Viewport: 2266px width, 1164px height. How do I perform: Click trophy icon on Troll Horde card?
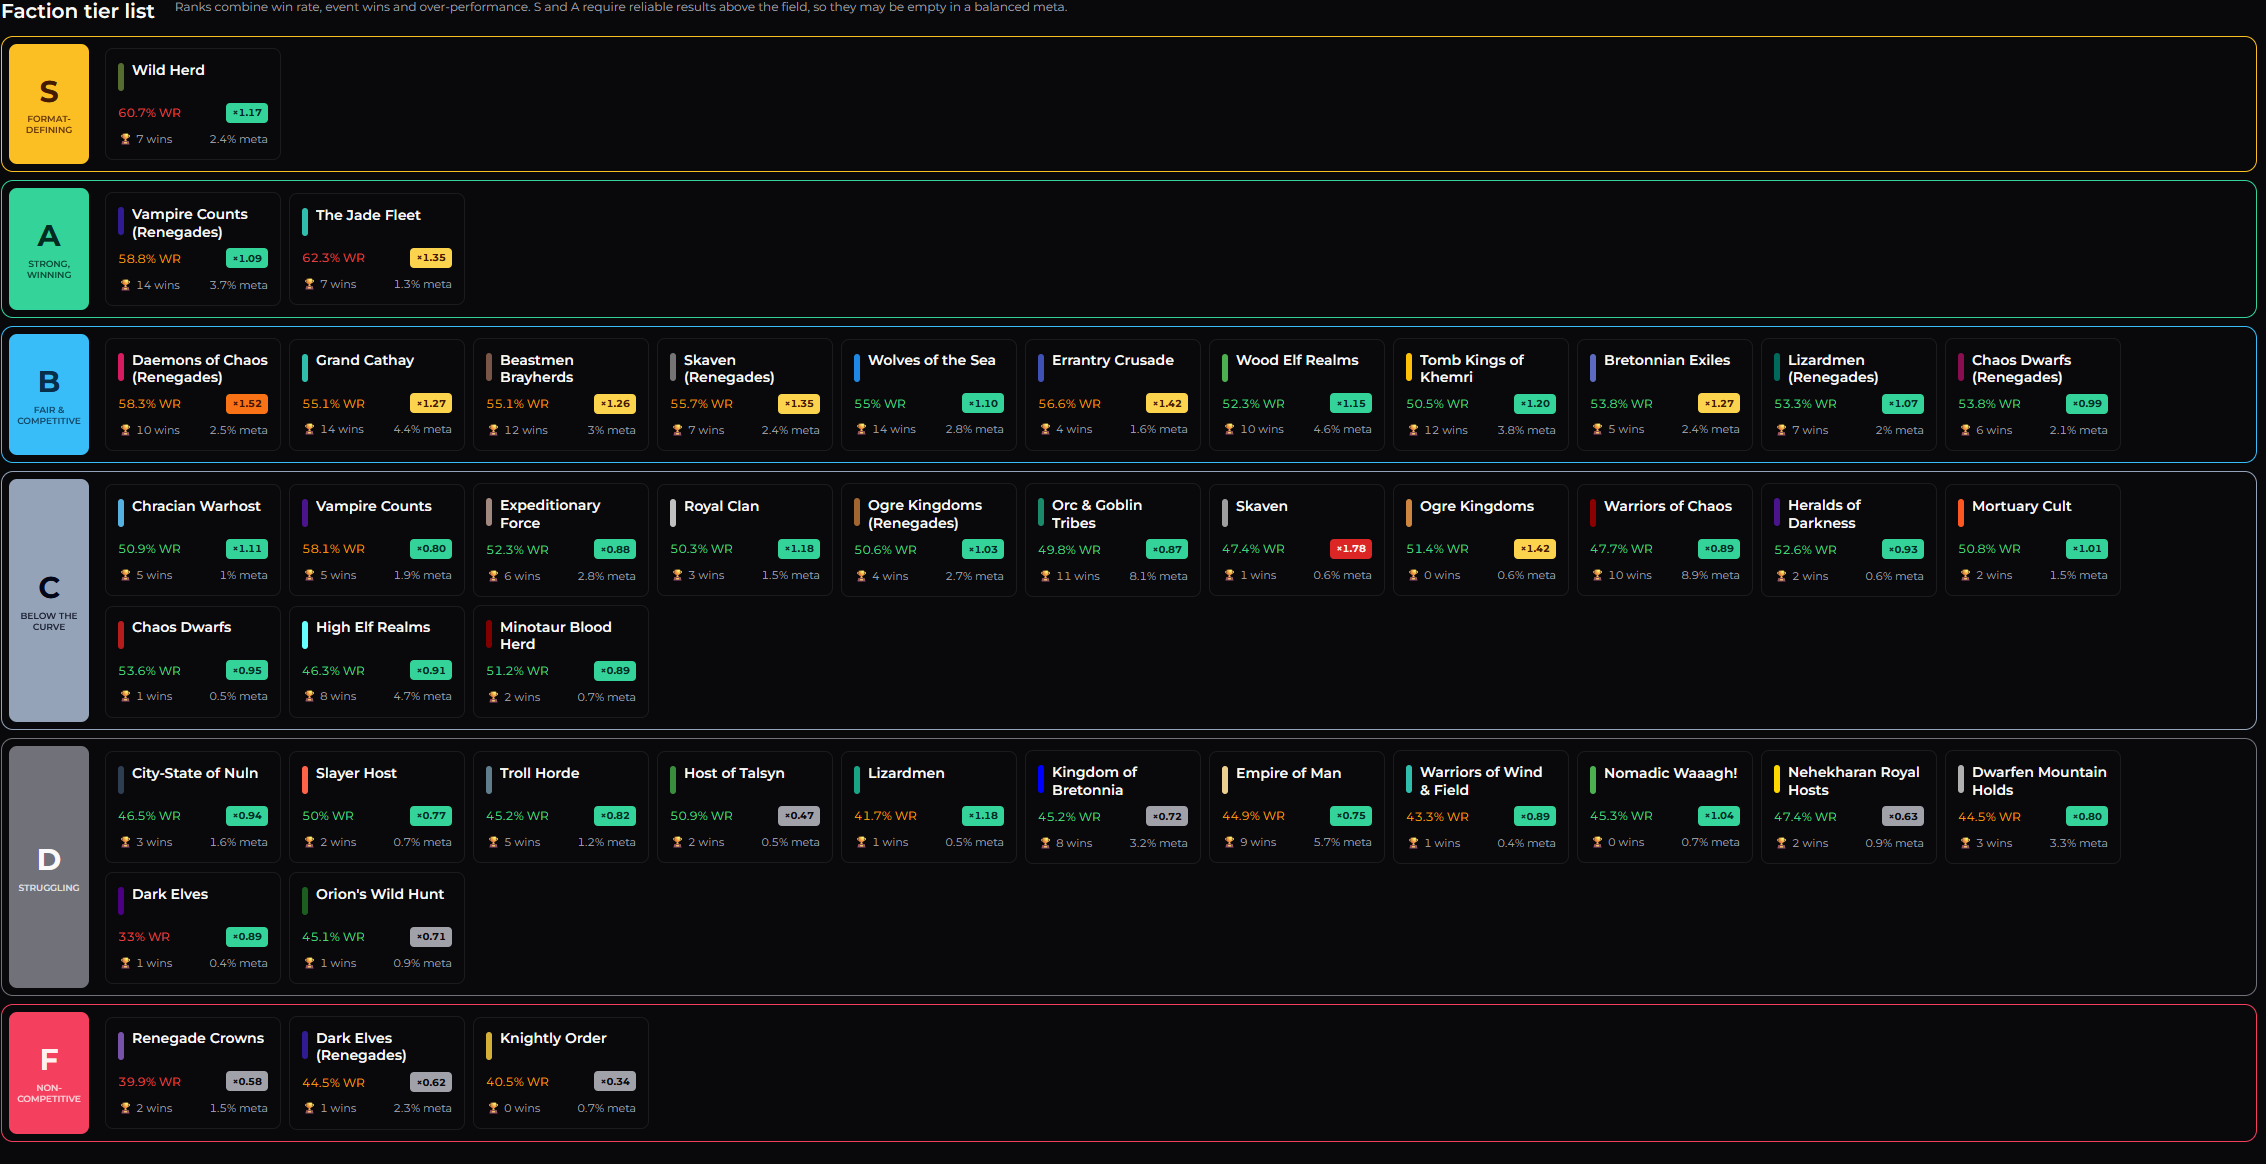click(x=493, y=842)
